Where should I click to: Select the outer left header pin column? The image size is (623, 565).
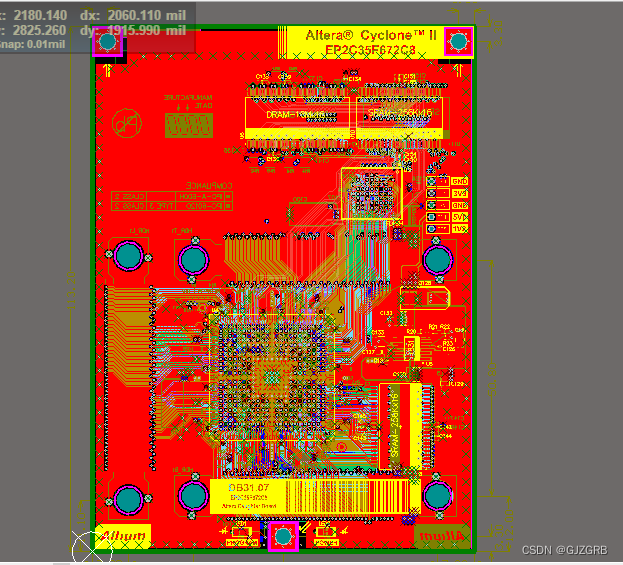click(106, 378)
